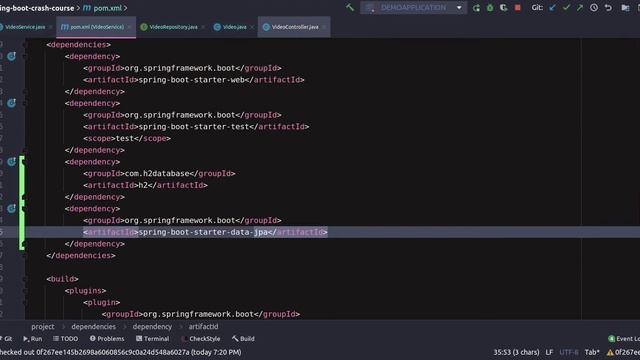Open the CheckStyle tool window
This screenshot has height=360, width=640.
coord(200,339)
